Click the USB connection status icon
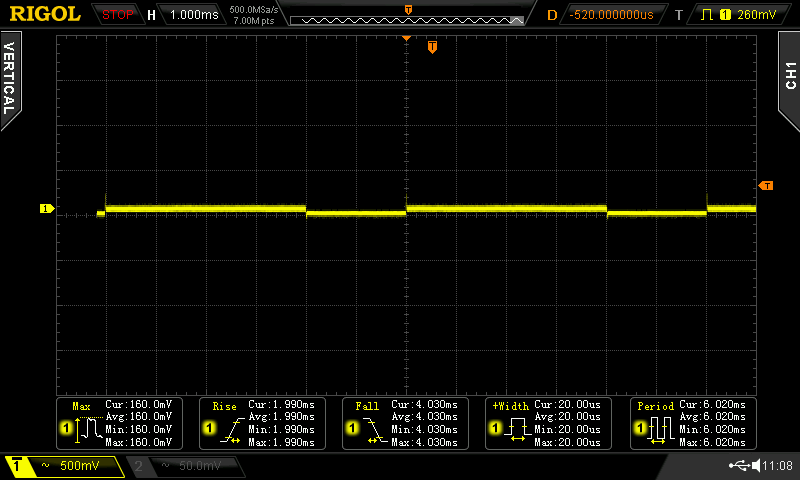800x480 pixels. pos(740,466)
